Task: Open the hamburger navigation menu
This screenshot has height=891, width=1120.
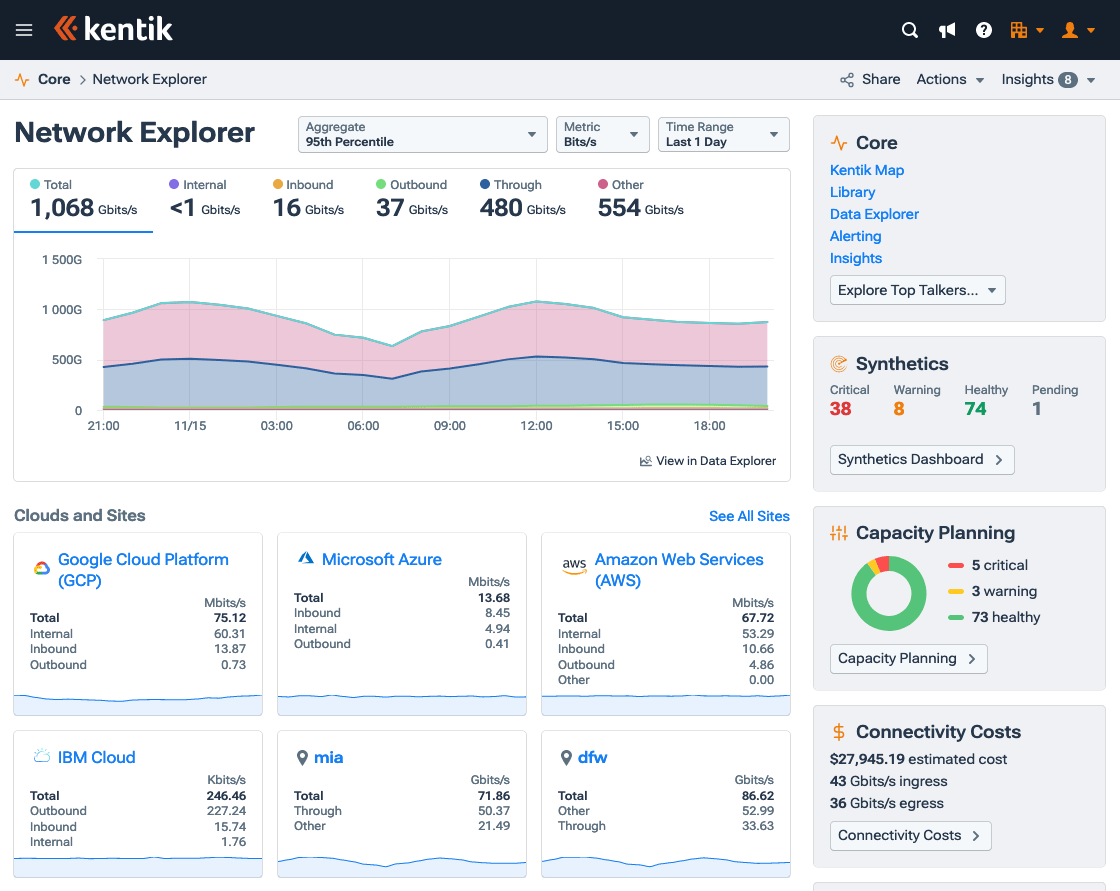Action: pos(24,29)
